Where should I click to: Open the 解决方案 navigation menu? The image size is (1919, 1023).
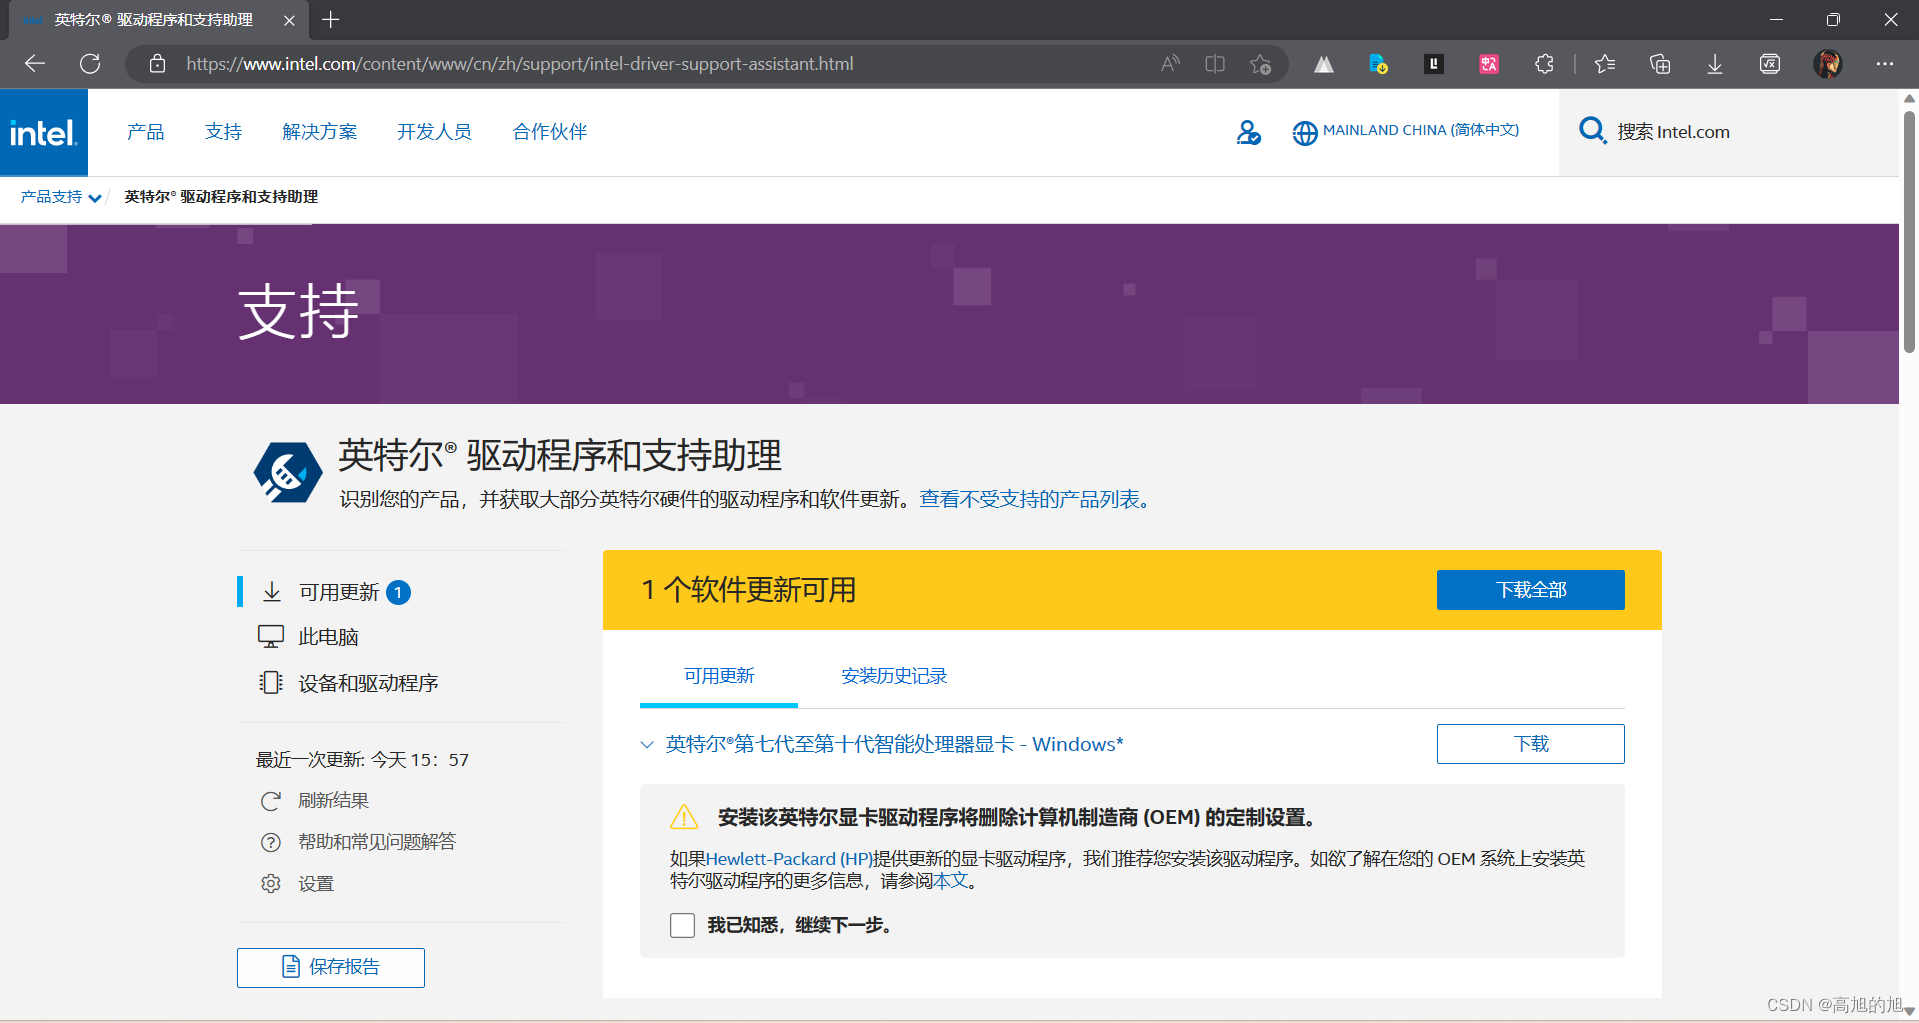[320, 132]
